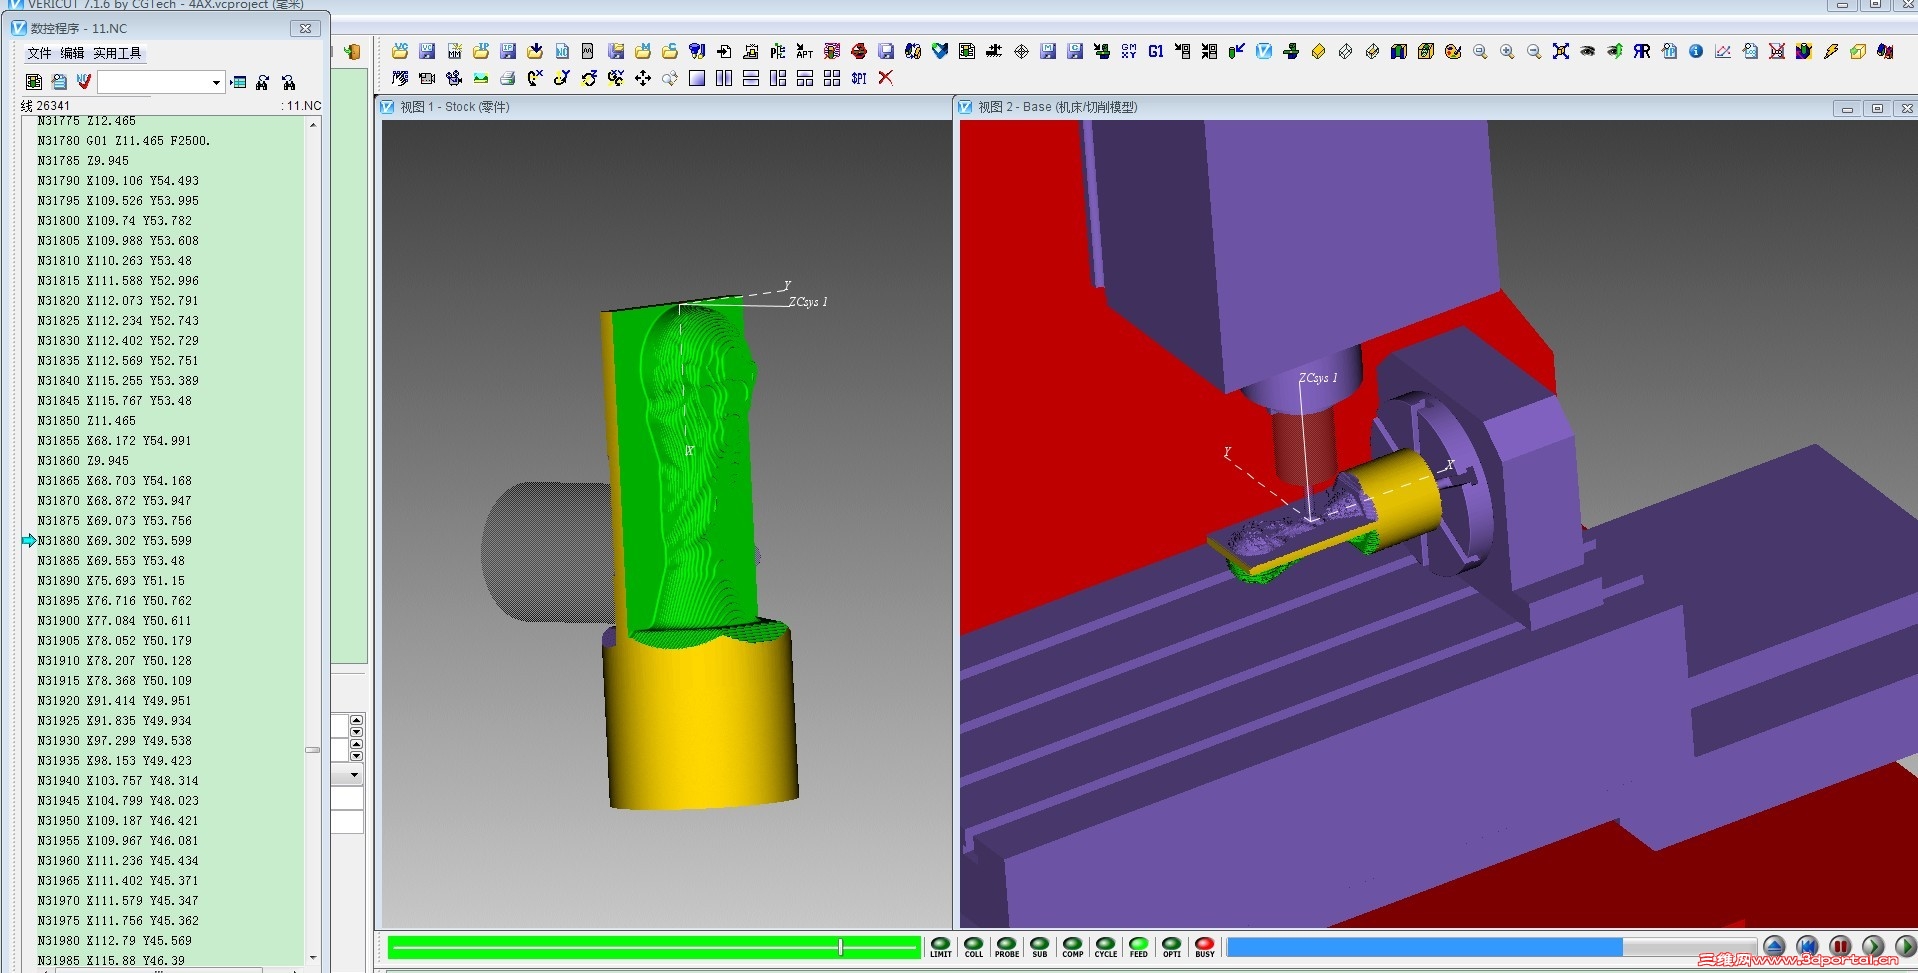Toggle the BUSY status light

1205,947
